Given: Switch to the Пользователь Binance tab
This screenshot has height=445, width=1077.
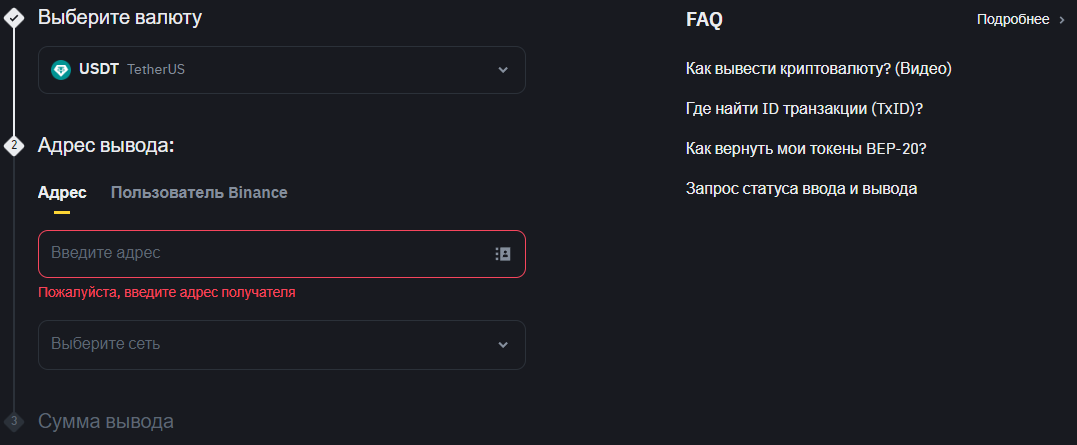Looking at the screenshot, I should point(199,193).
